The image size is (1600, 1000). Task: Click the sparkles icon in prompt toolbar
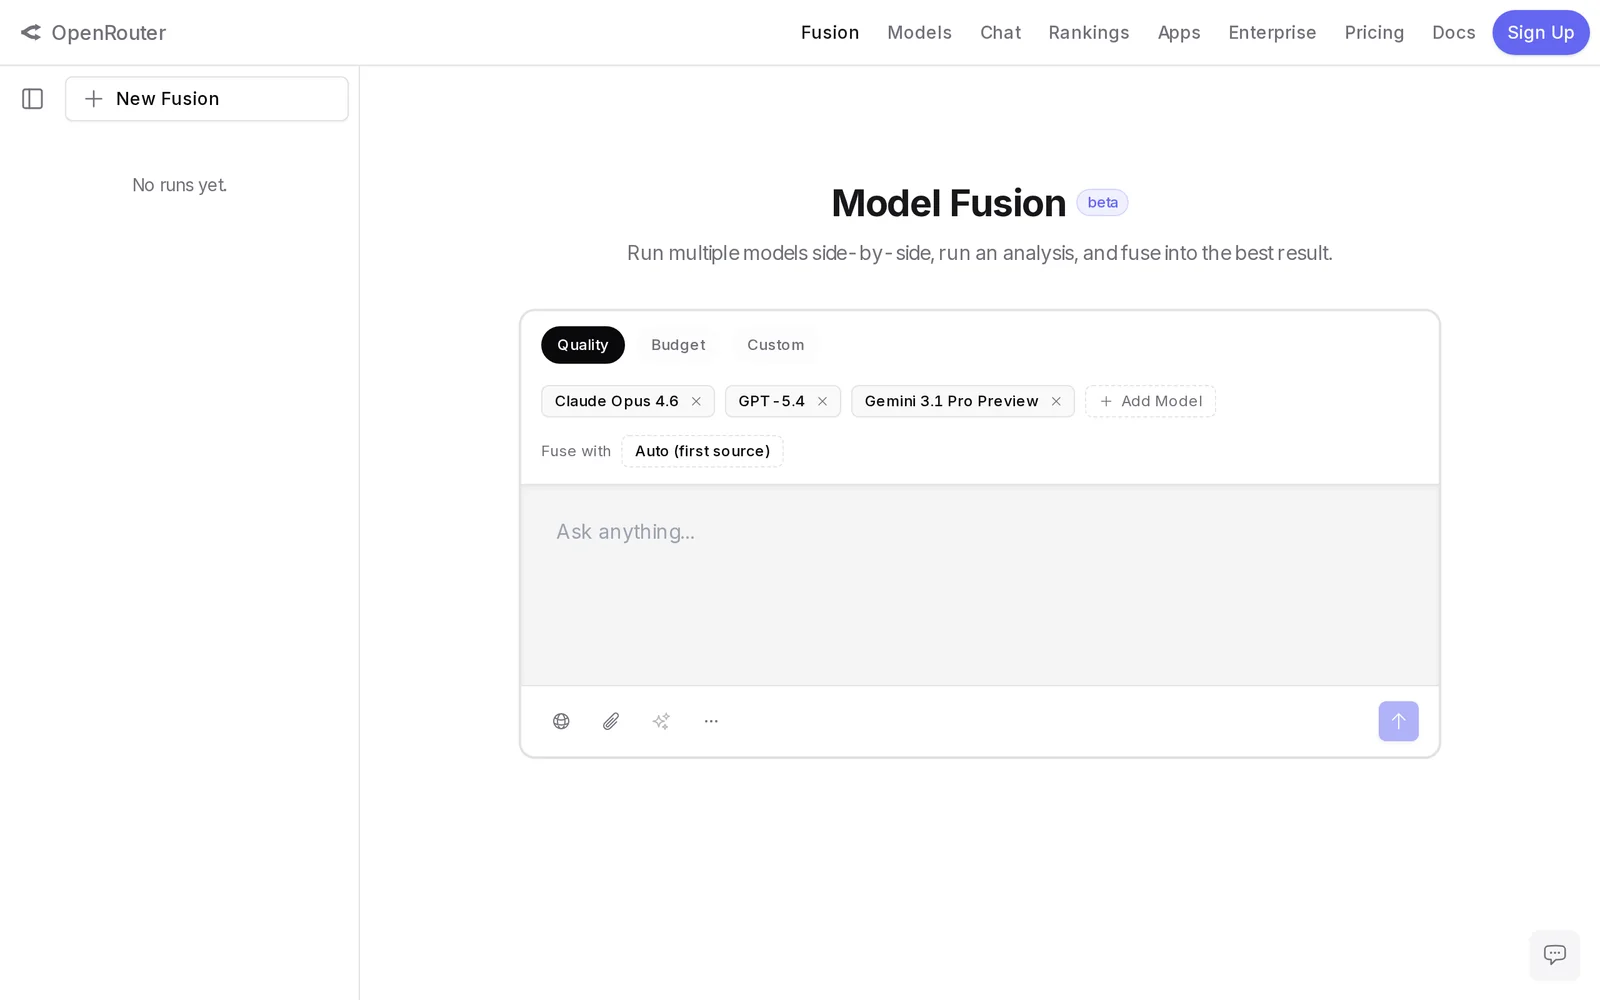click(661, 721)
